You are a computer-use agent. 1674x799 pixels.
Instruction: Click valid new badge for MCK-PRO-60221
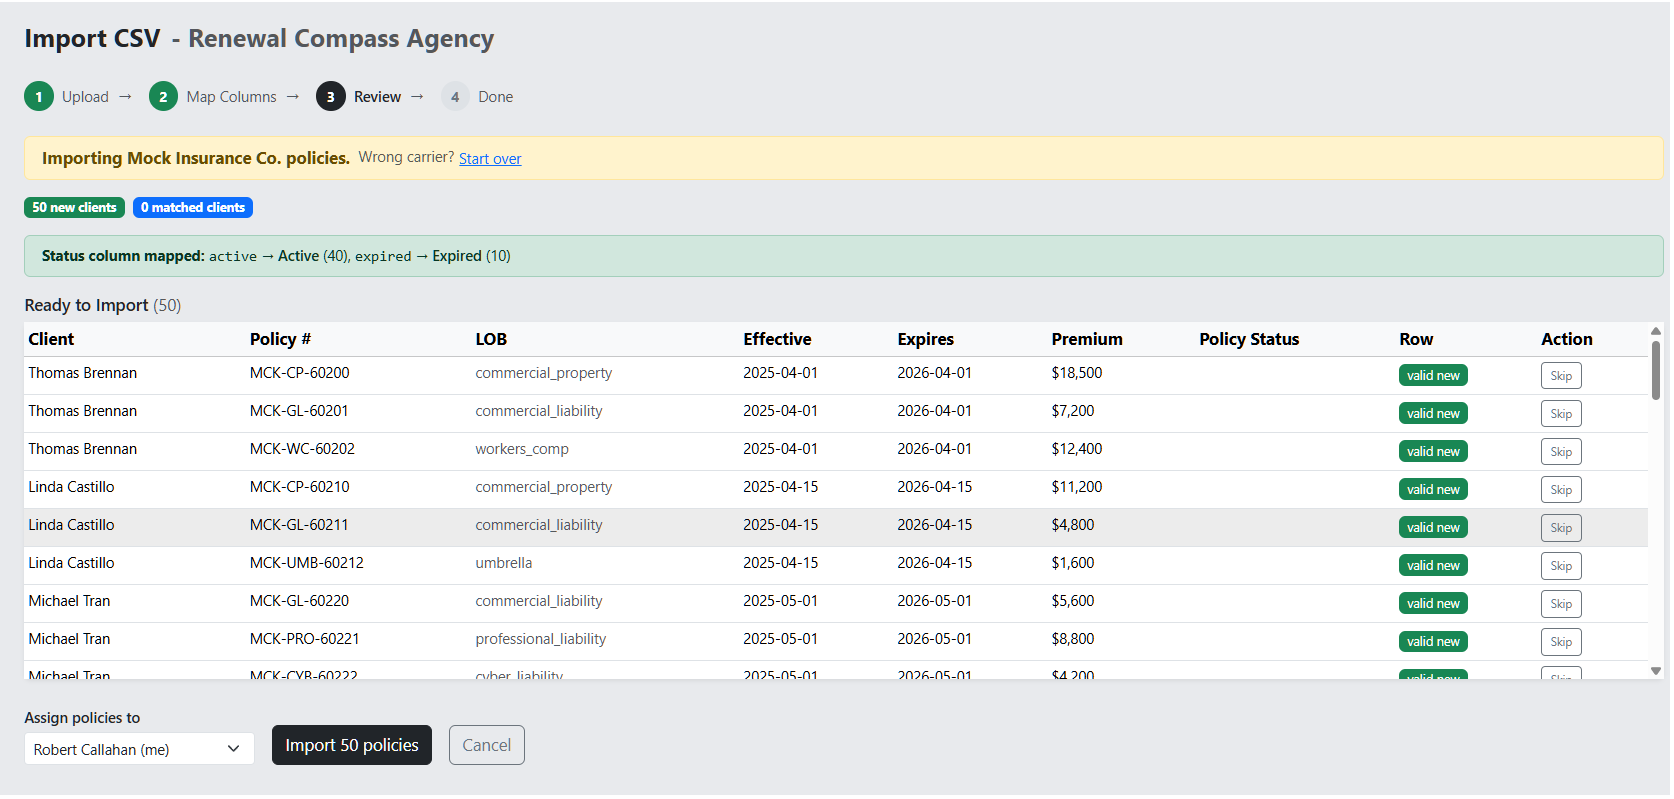click(x=1433, y=642)
